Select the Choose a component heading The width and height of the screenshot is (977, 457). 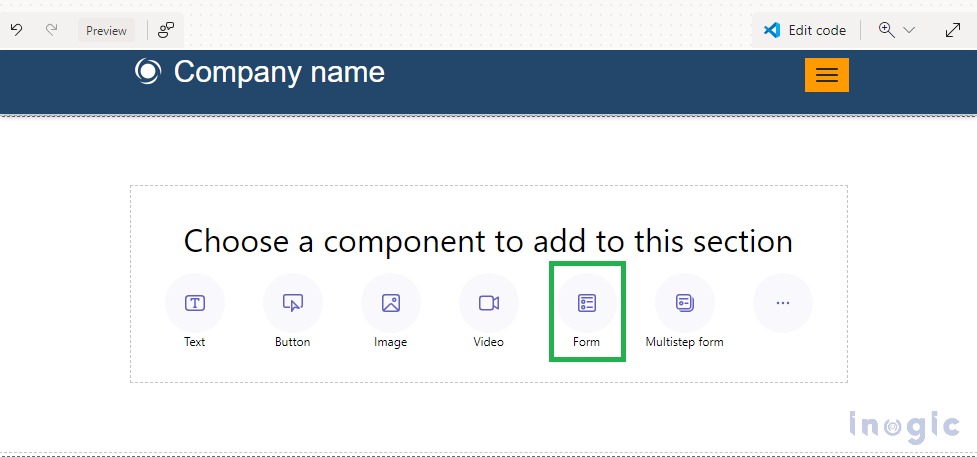[488, 241]
